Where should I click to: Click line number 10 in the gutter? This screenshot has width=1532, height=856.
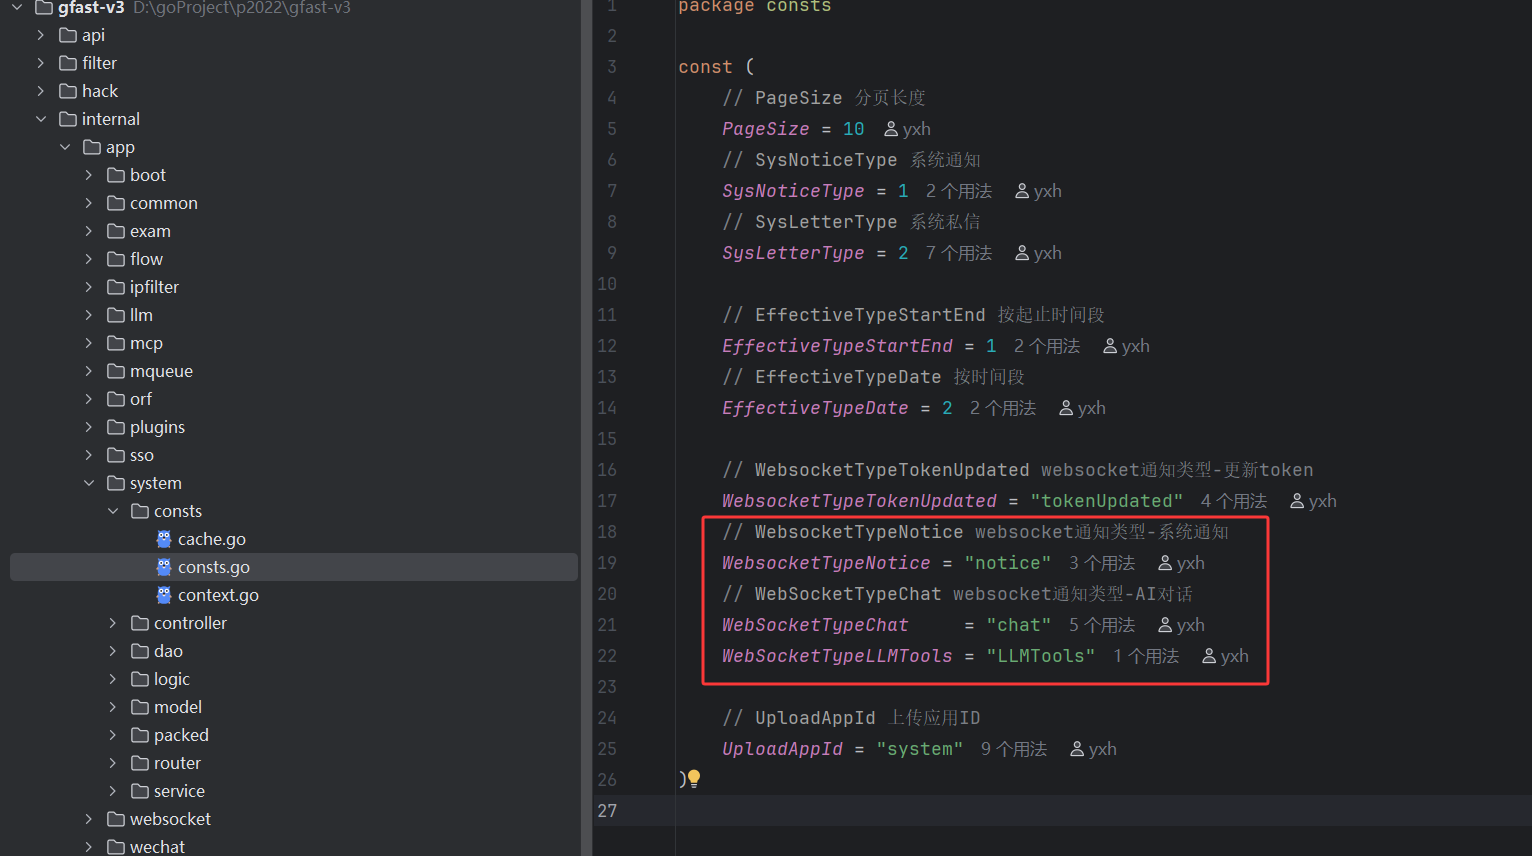(607, 284)
